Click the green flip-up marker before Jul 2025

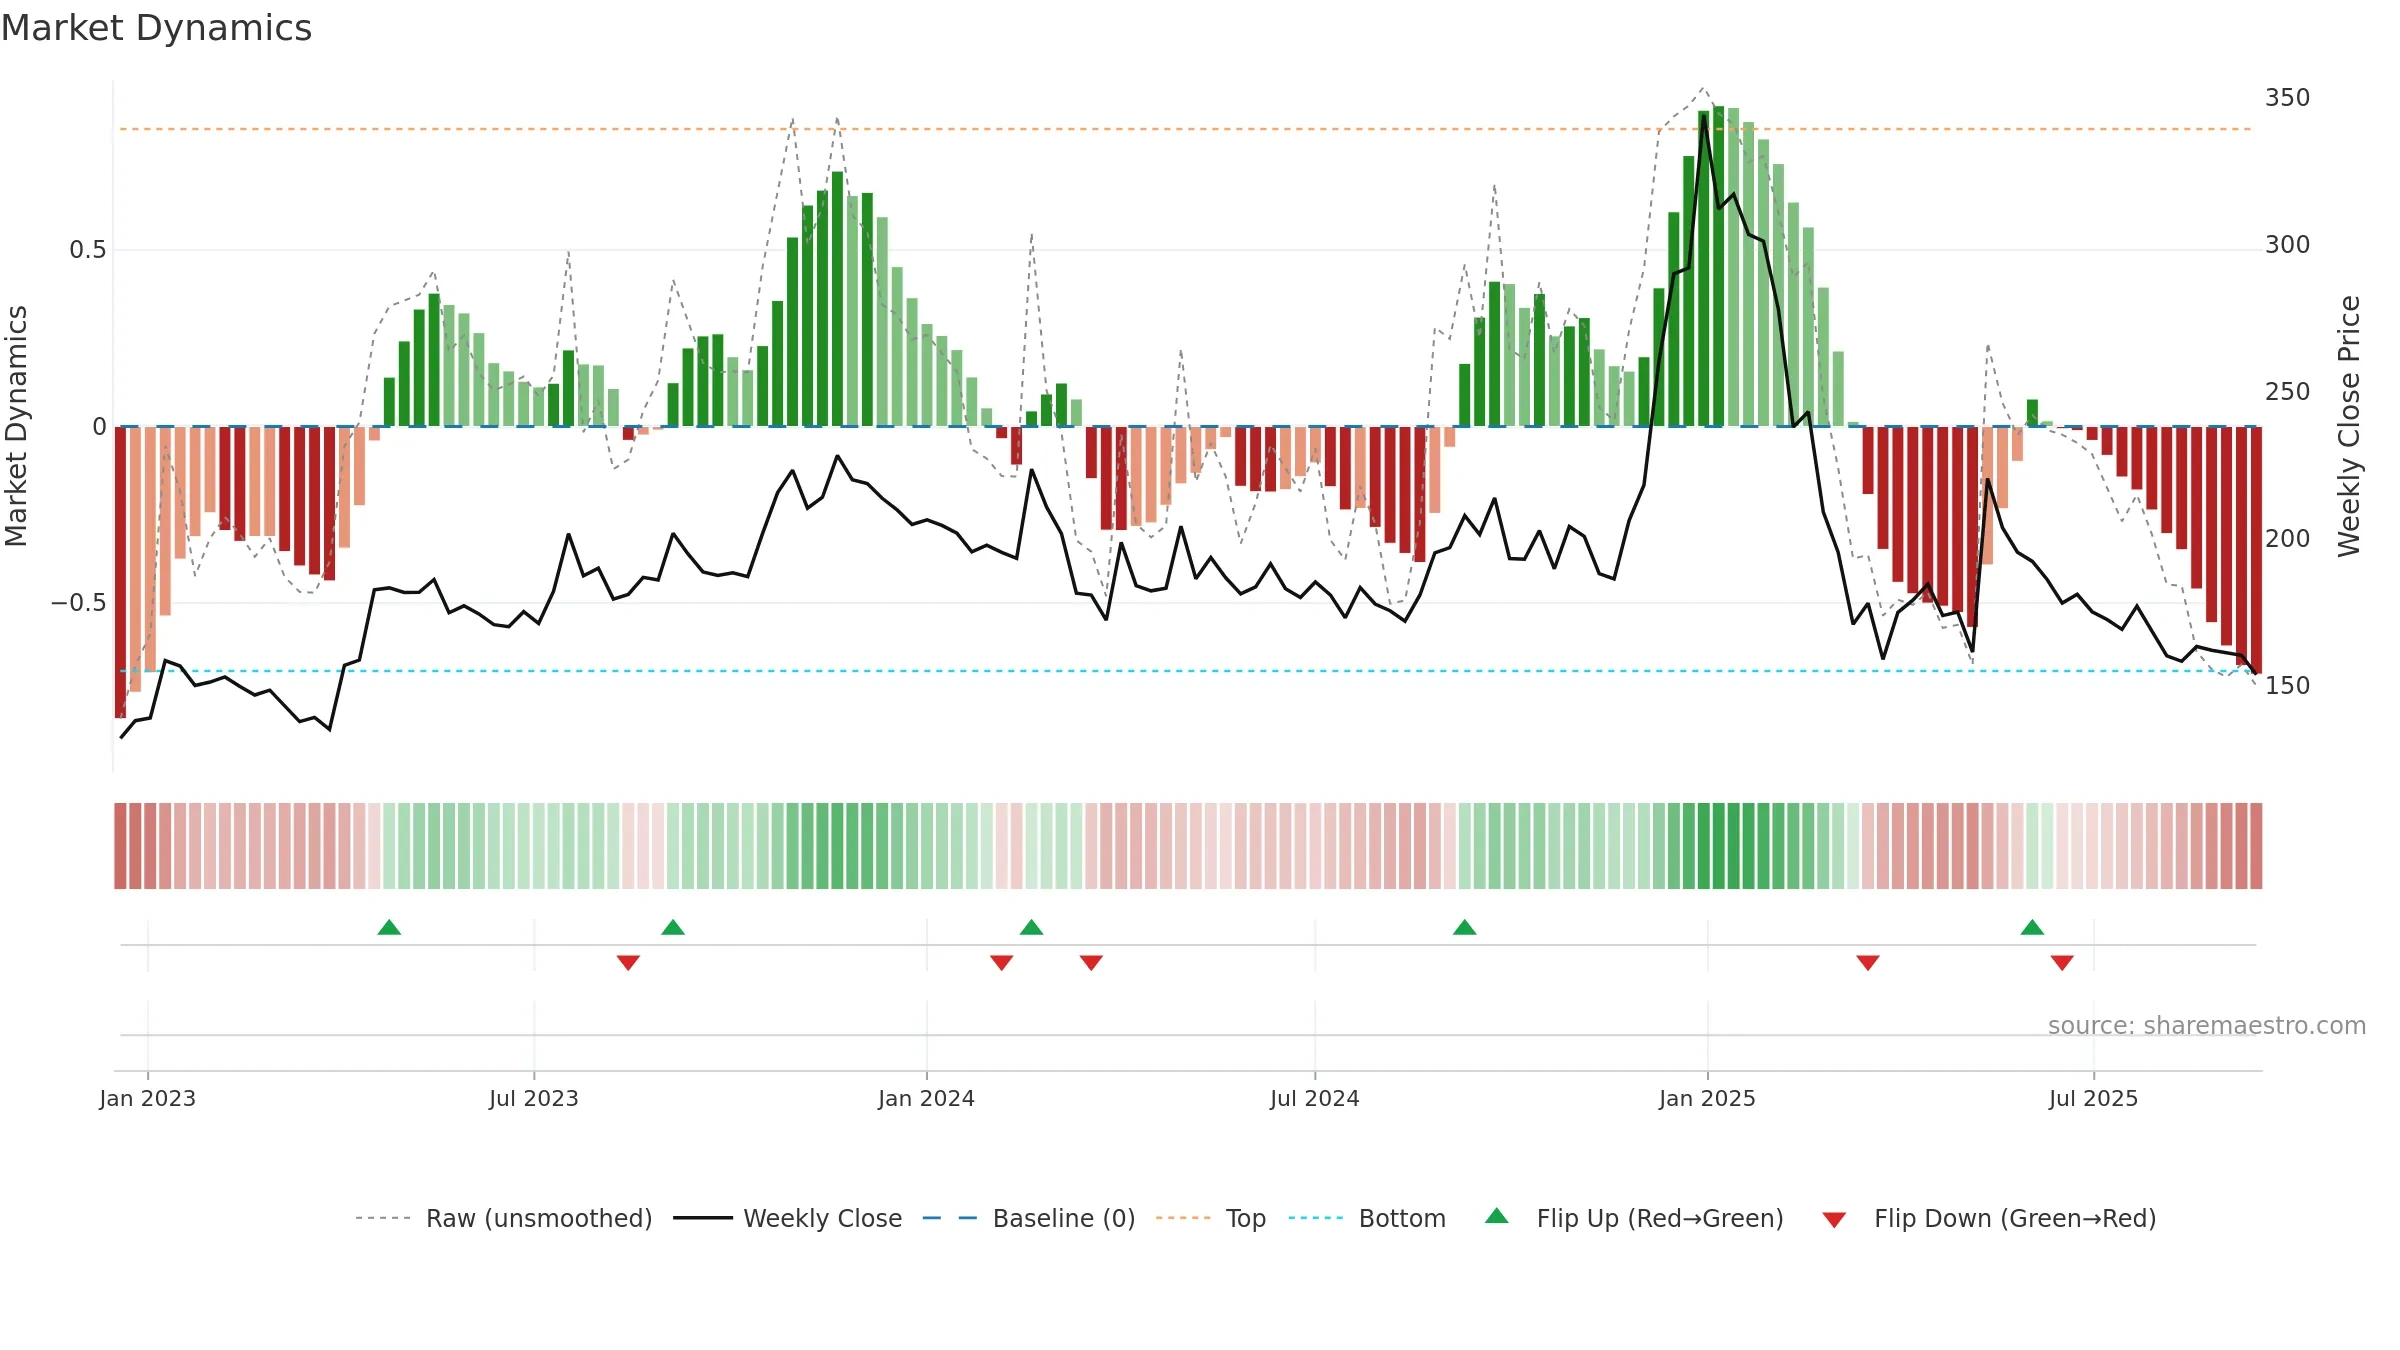pyautogui.click(x=2032, y=927)
